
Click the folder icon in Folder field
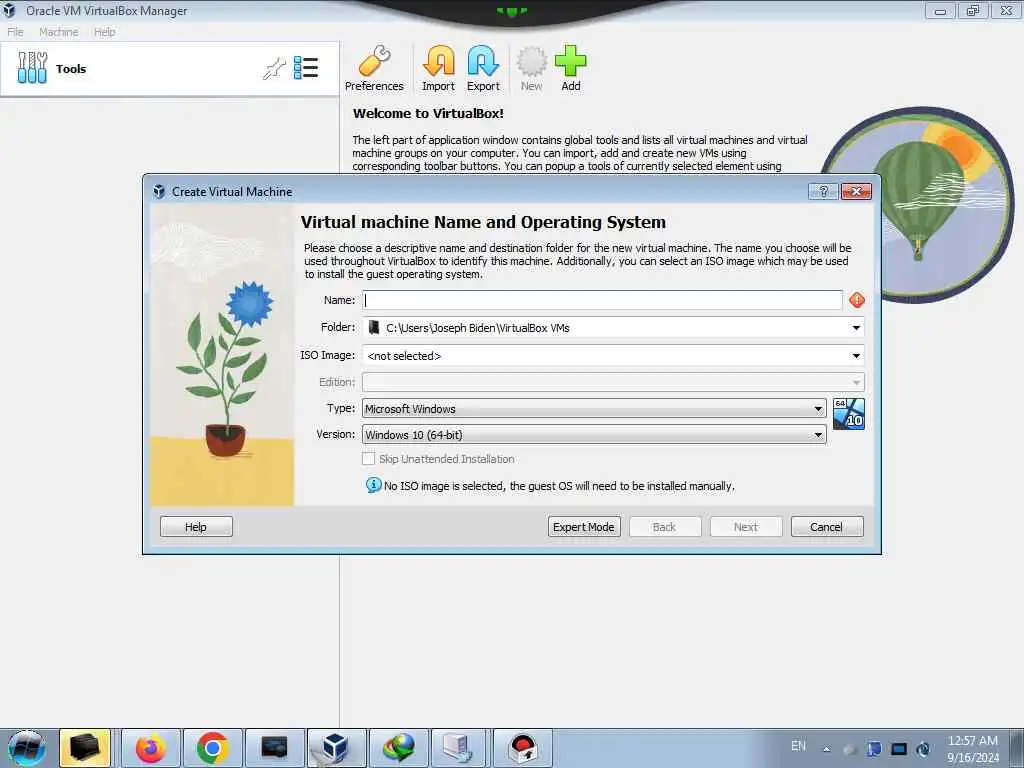coord(374,327)
